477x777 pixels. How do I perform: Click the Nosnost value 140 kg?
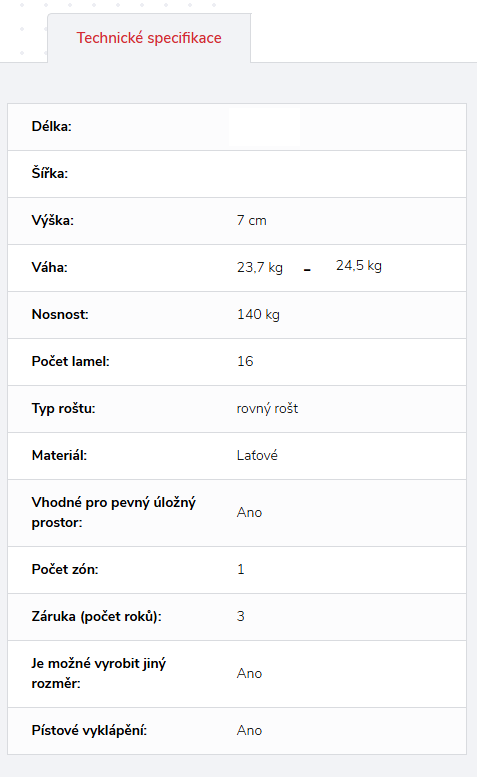click(x=258, y=315)
